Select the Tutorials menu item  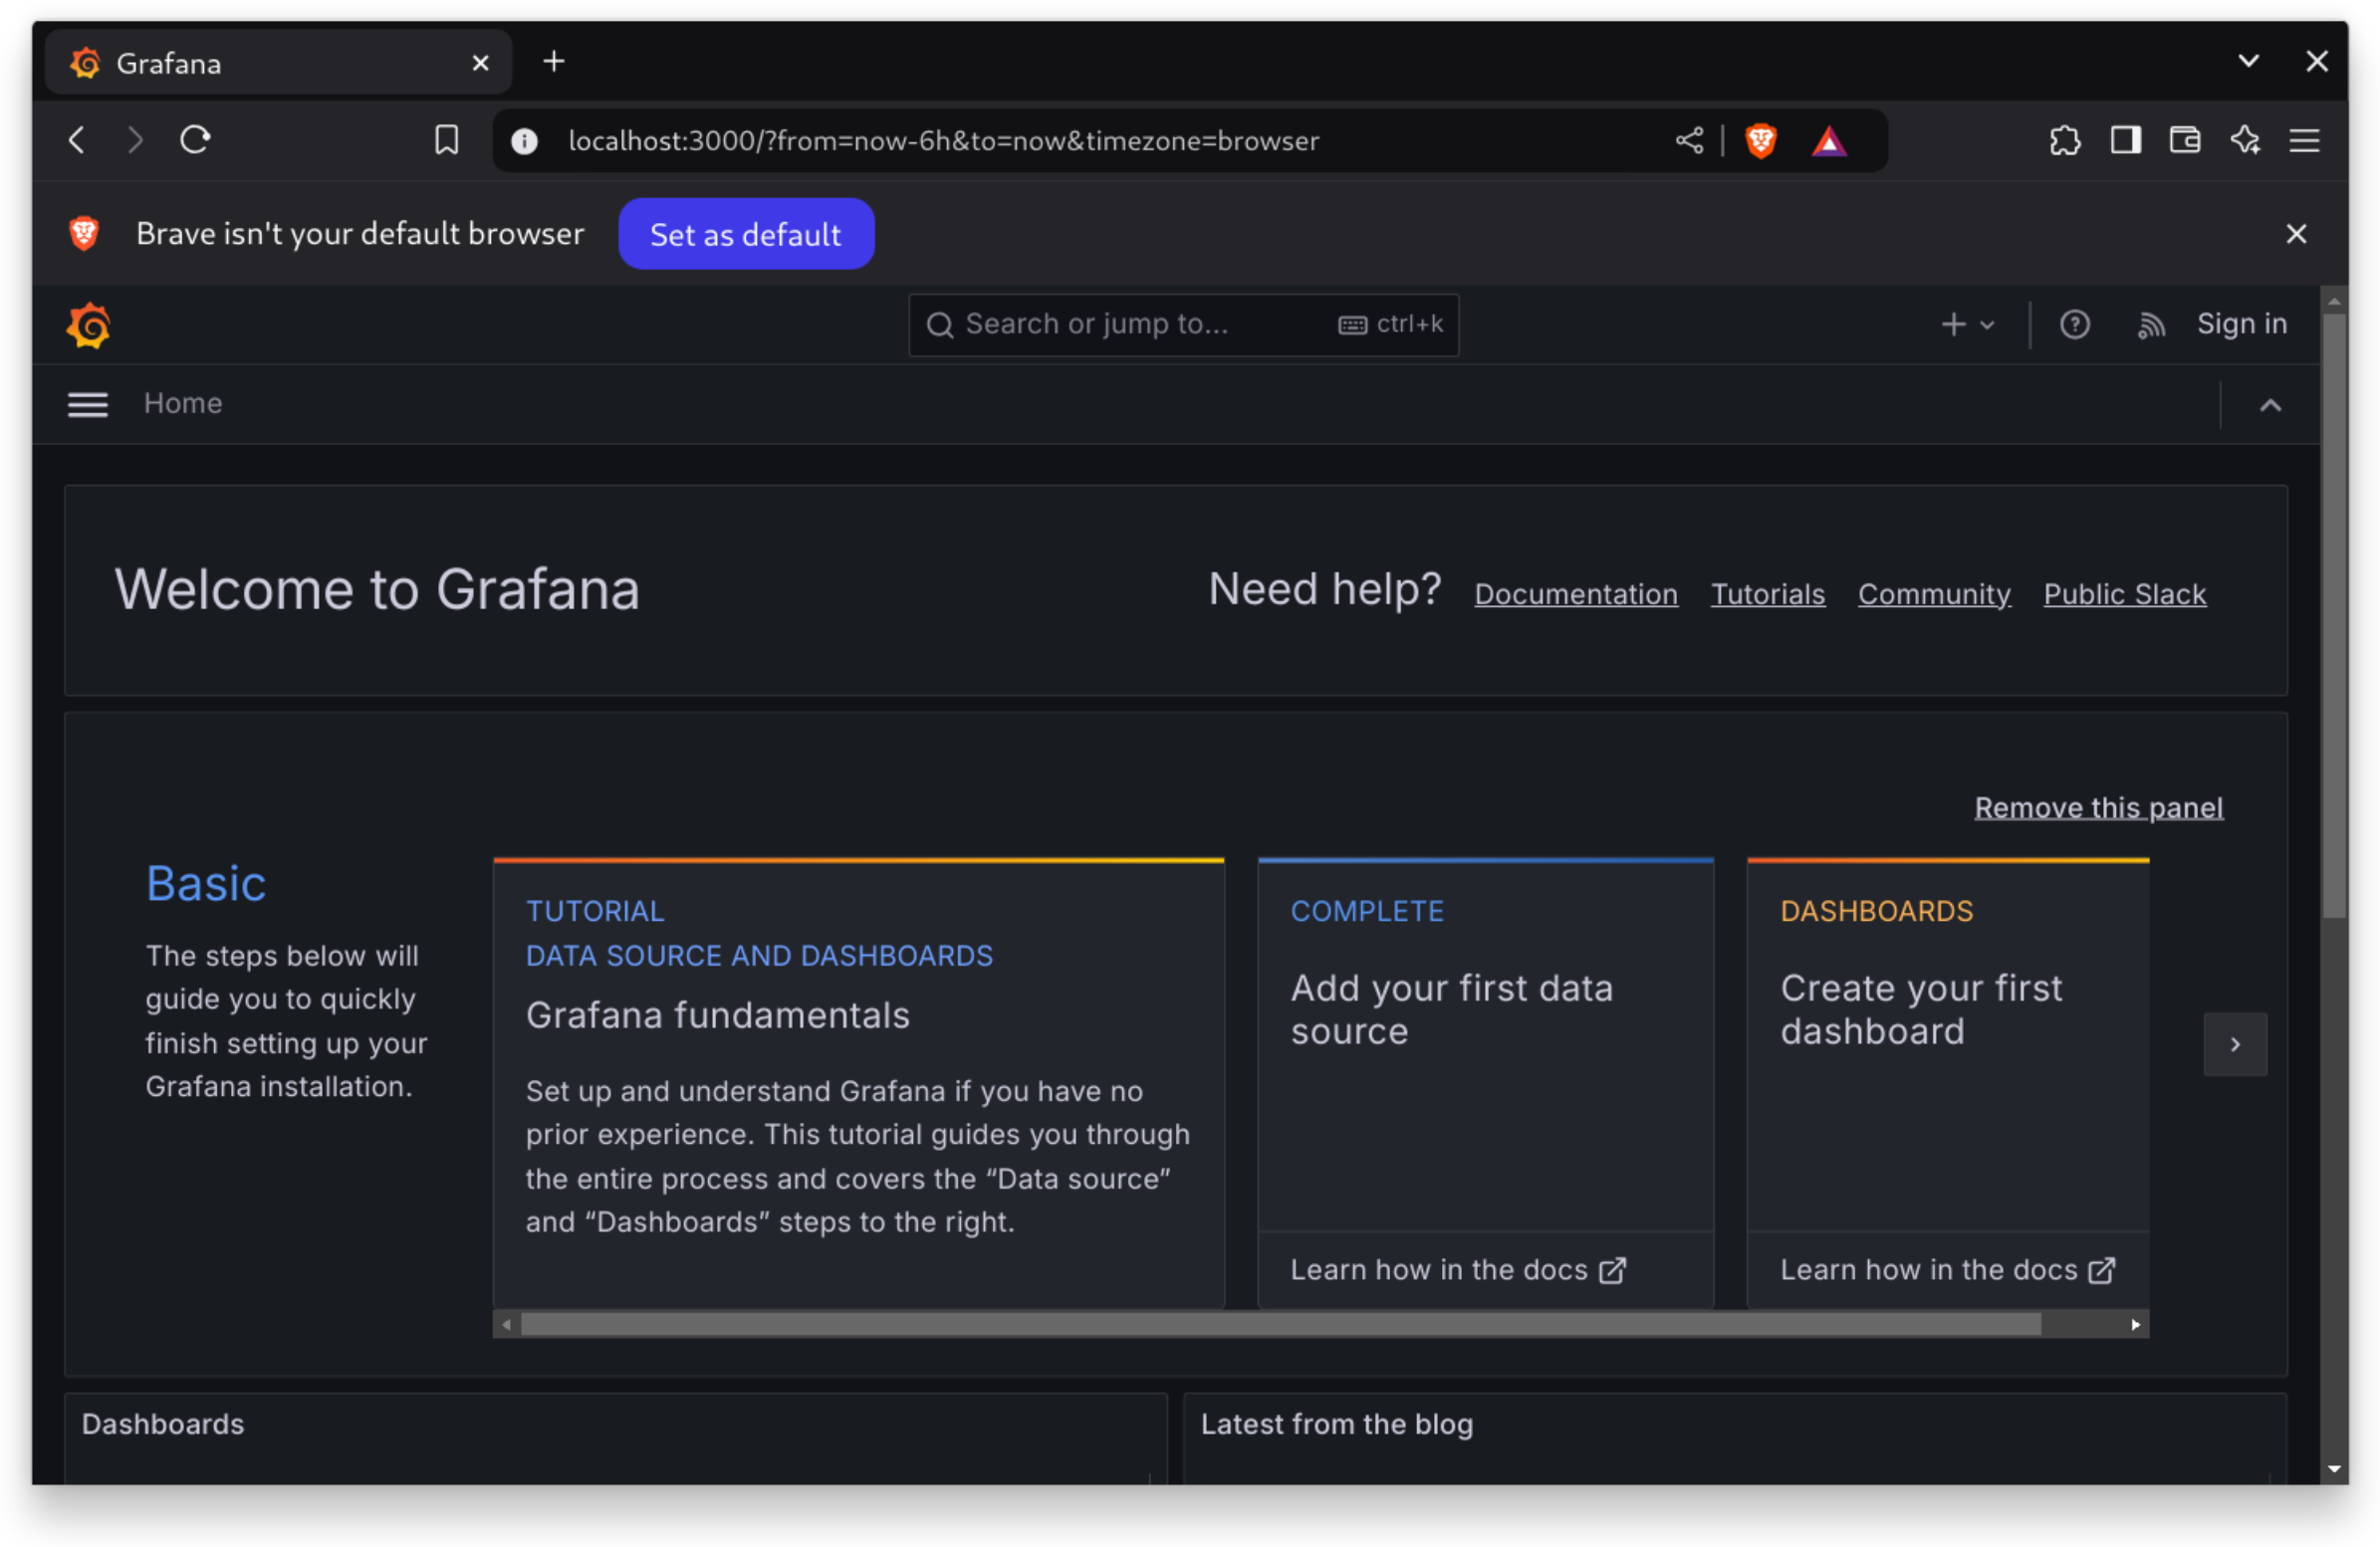(1768, 593)
